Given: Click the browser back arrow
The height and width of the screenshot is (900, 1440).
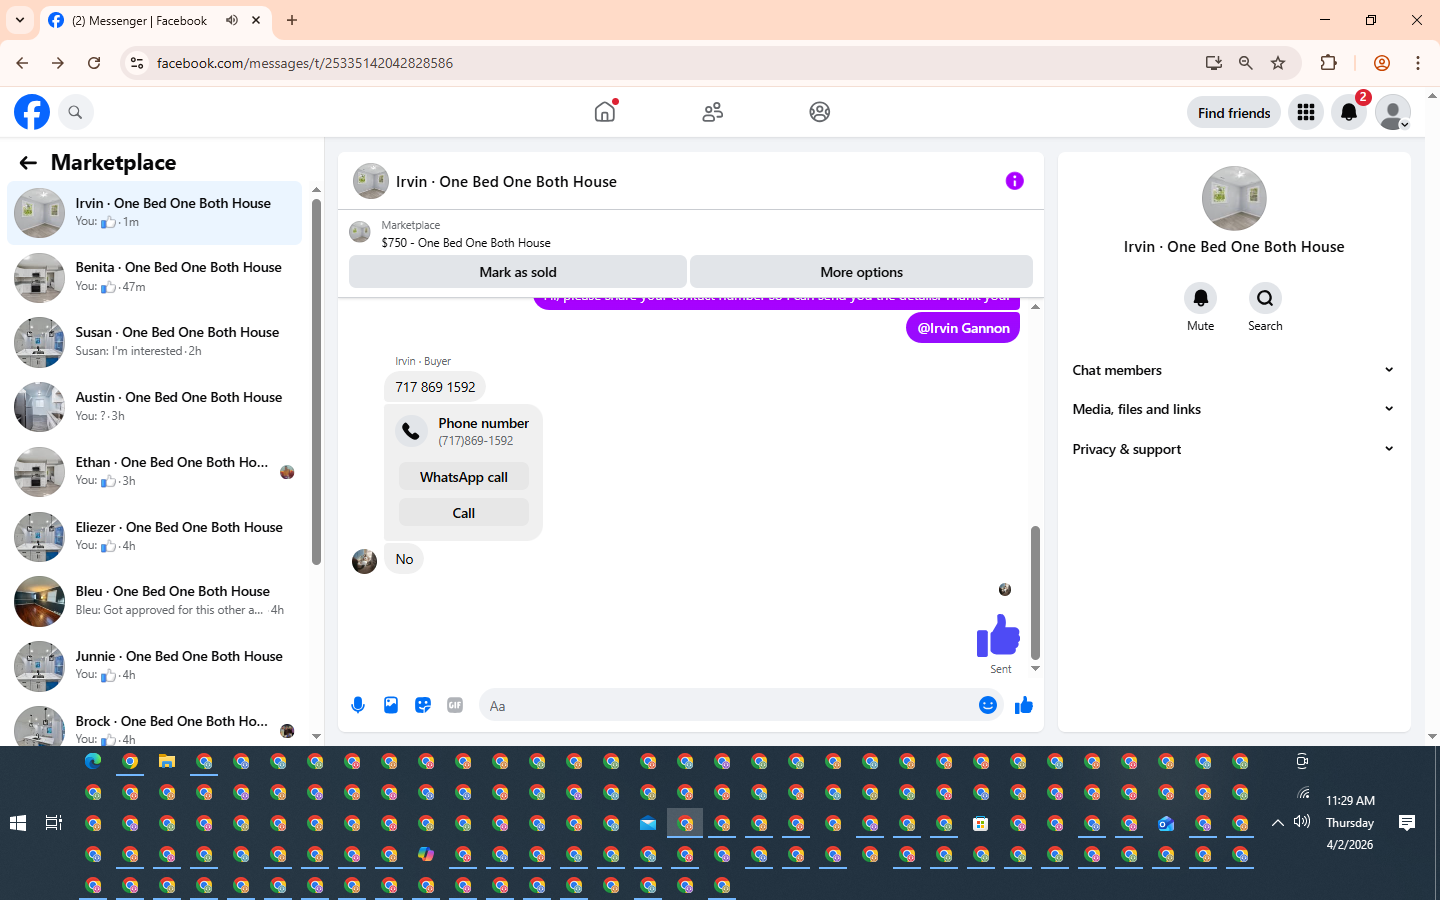Looking at the screenshot, I should (x=22, y=63).
